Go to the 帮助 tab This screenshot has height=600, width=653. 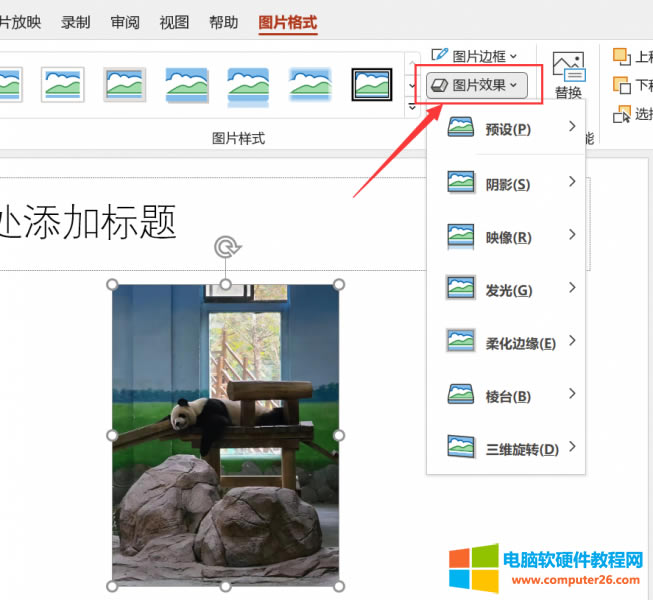pyautogui.click(x=224, y=22)
